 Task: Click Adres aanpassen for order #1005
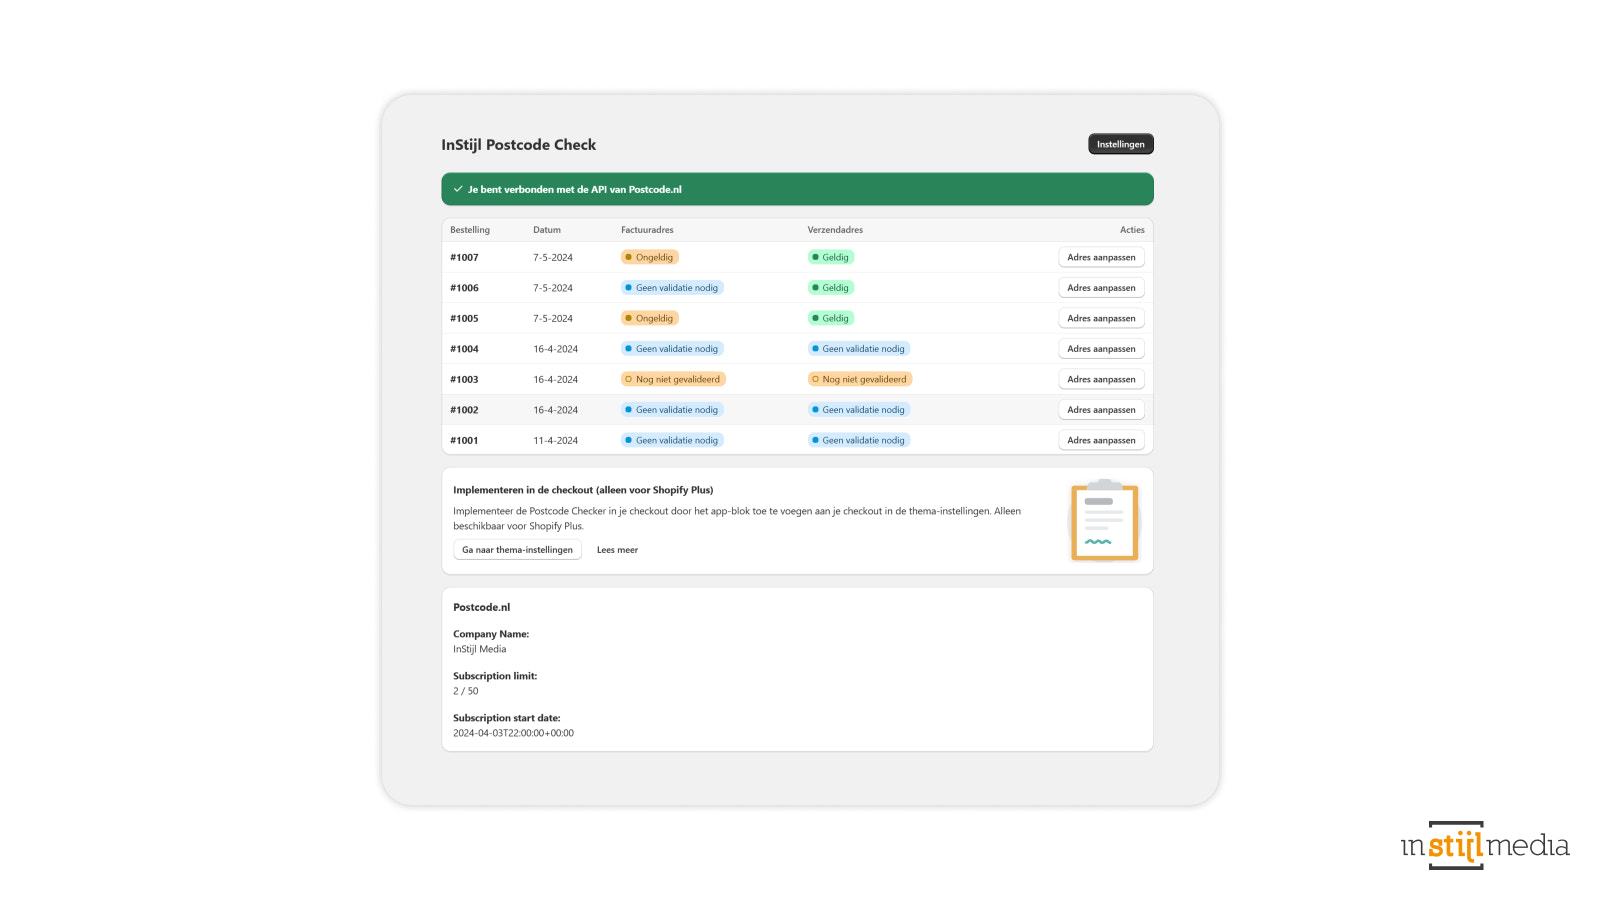click(1101, 318)
